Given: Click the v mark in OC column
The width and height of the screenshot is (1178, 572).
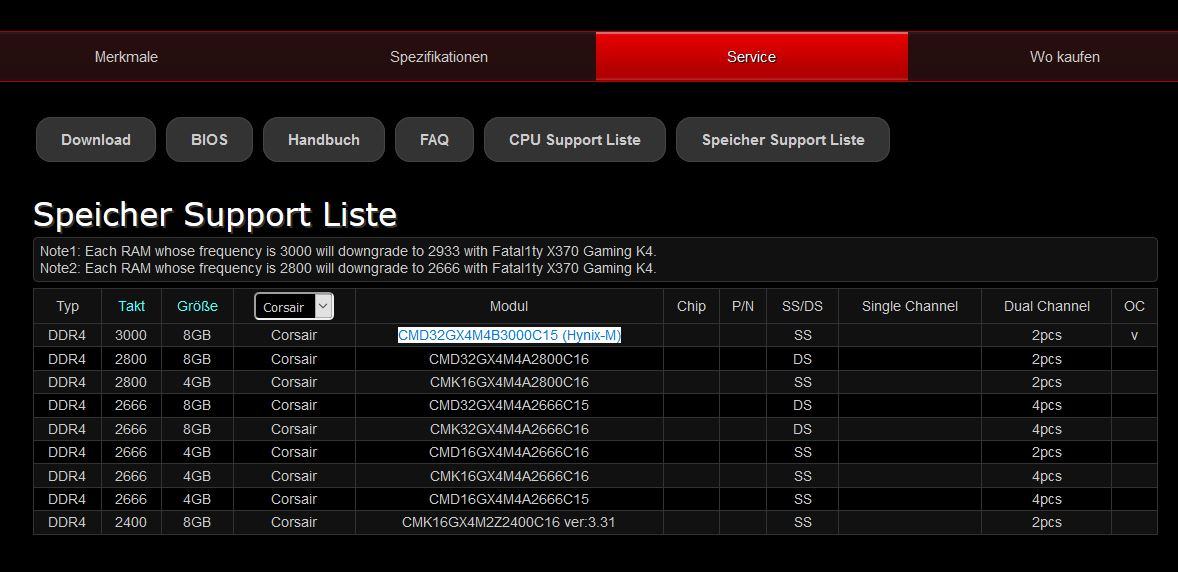Looking at the screenshot, I should [x=1134, y=336].
